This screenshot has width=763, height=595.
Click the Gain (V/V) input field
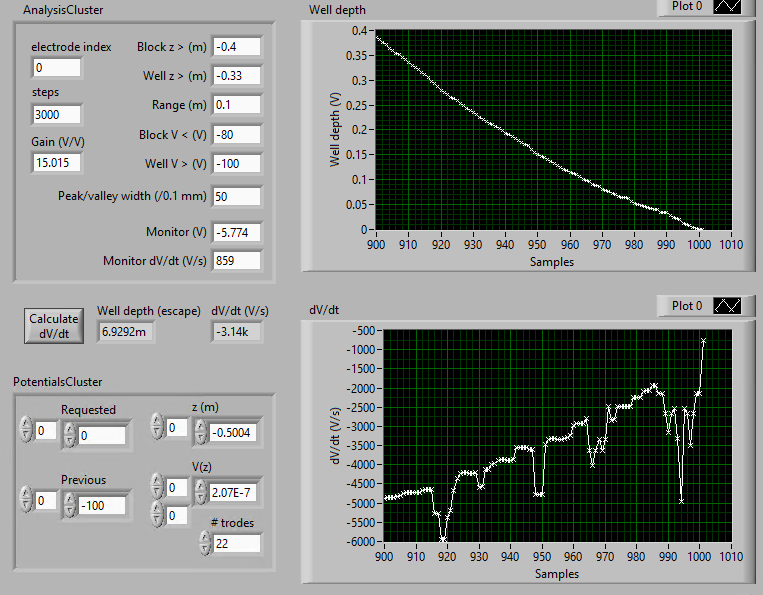pos(56,162)
